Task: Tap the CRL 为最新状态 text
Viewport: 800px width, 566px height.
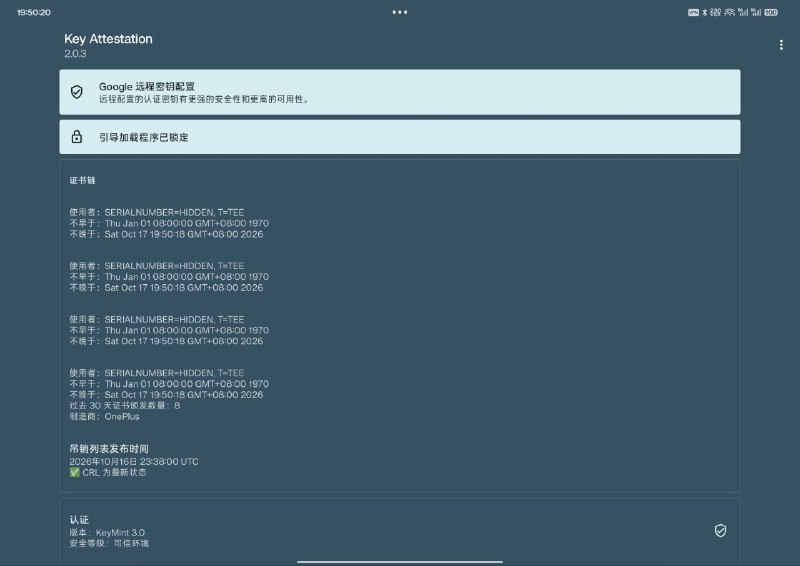Action: [x=114, y=473]
